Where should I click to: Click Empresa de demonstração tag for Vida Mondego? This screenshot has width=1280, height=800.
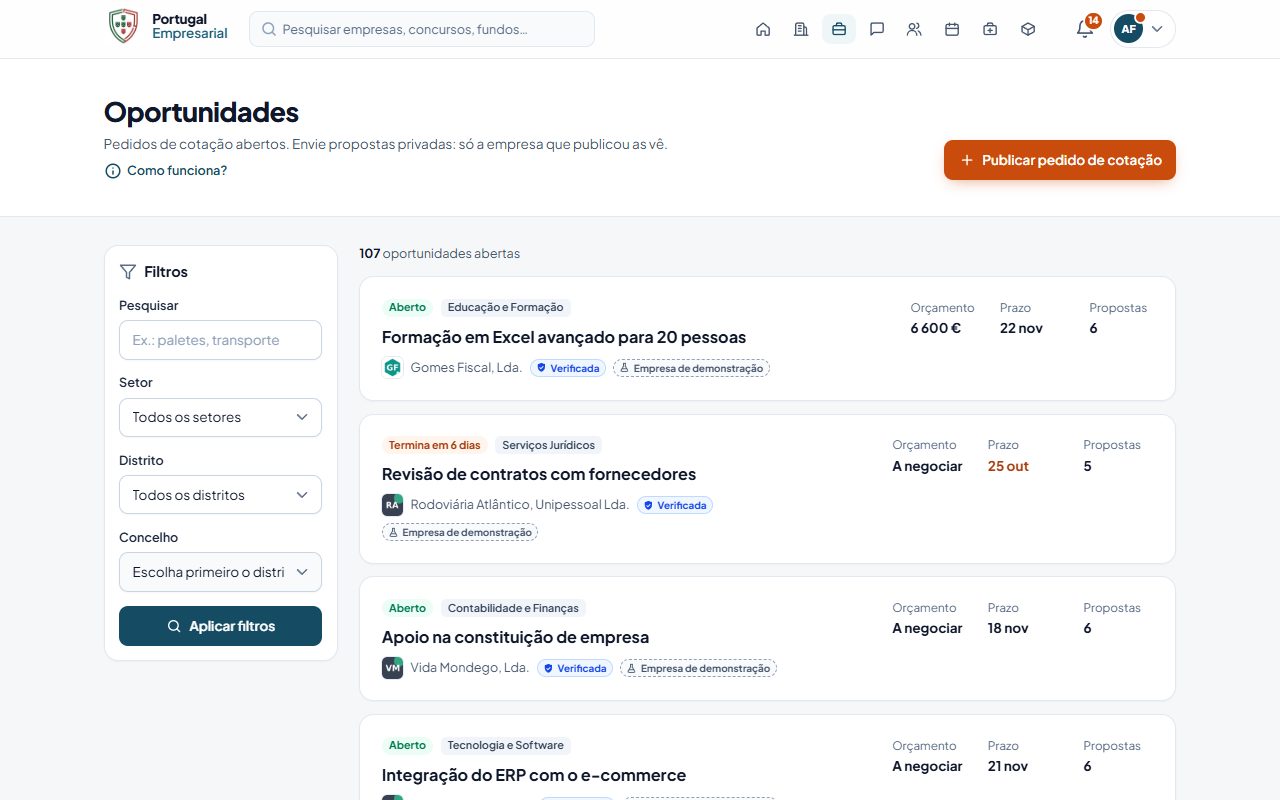coord(698,668)
